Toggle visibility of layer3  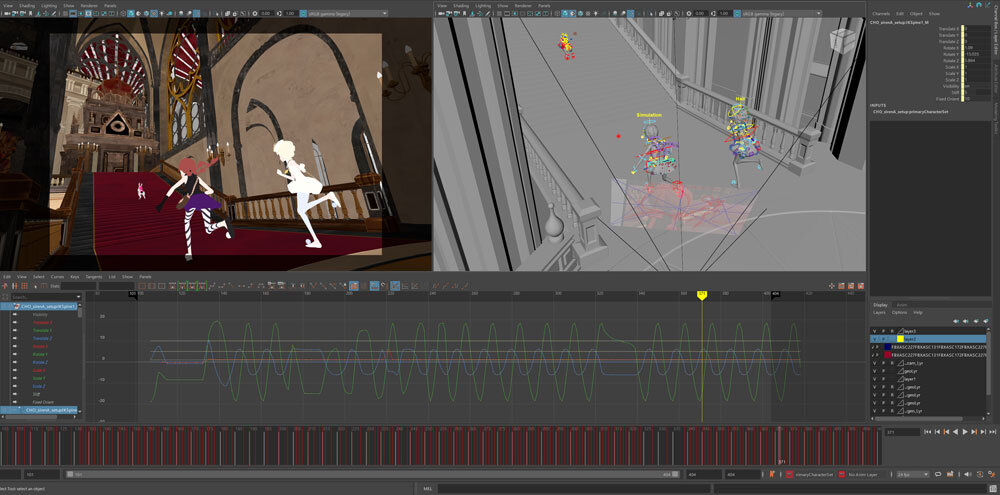coord(874,330)
